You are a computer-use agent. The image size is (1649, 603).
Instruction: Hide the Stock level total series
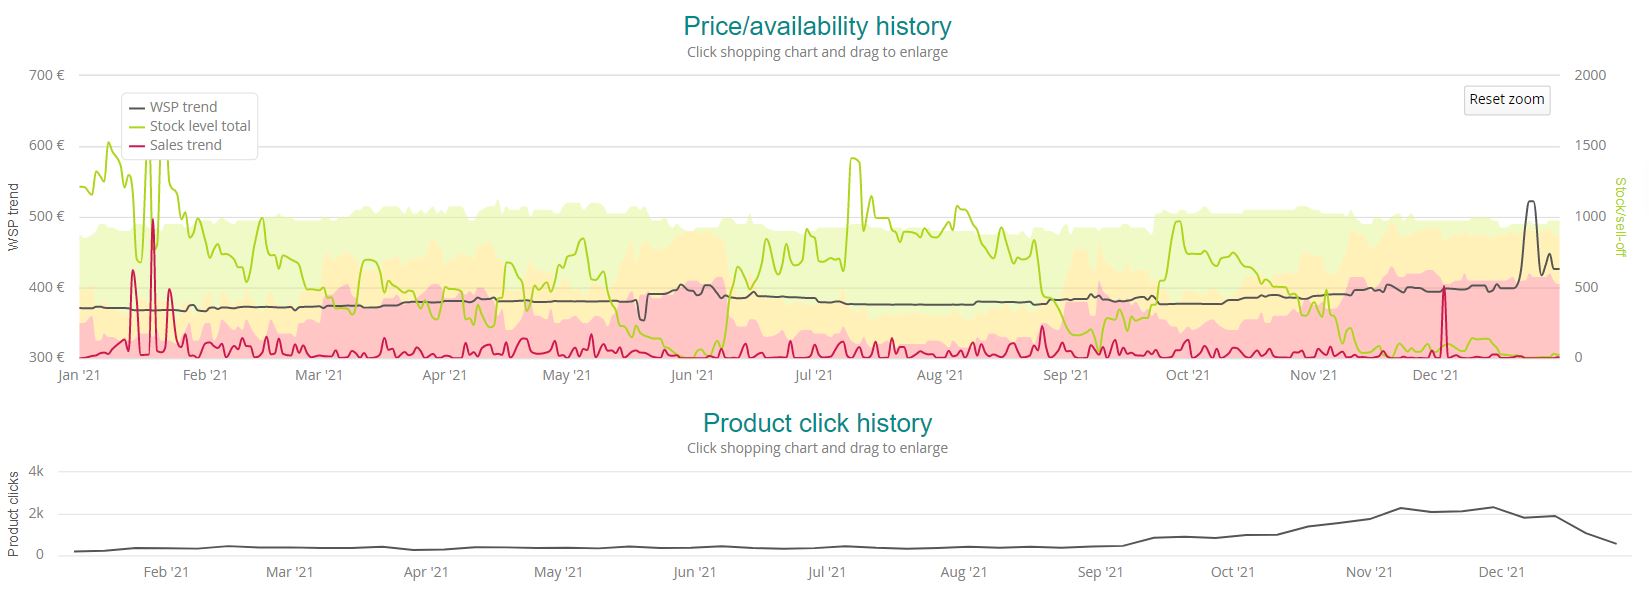pyautogui.click(x=200, y=126)
